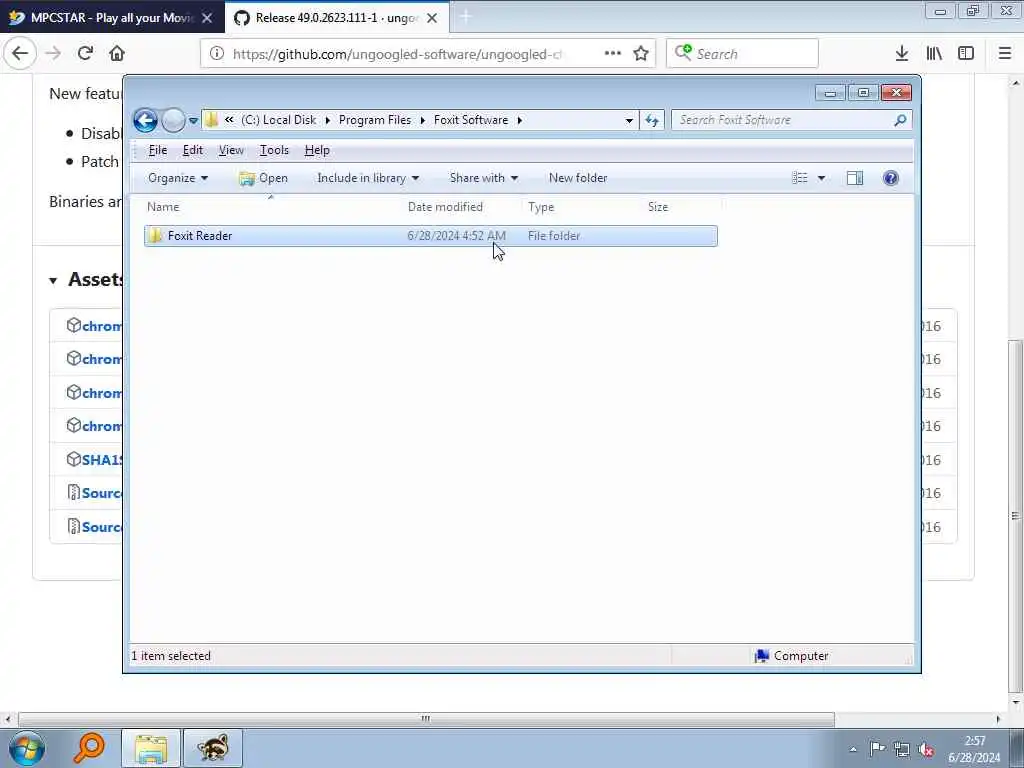
Task: Click Explorer's greyed Forward arrow button
Action: (x=174, y=120)
